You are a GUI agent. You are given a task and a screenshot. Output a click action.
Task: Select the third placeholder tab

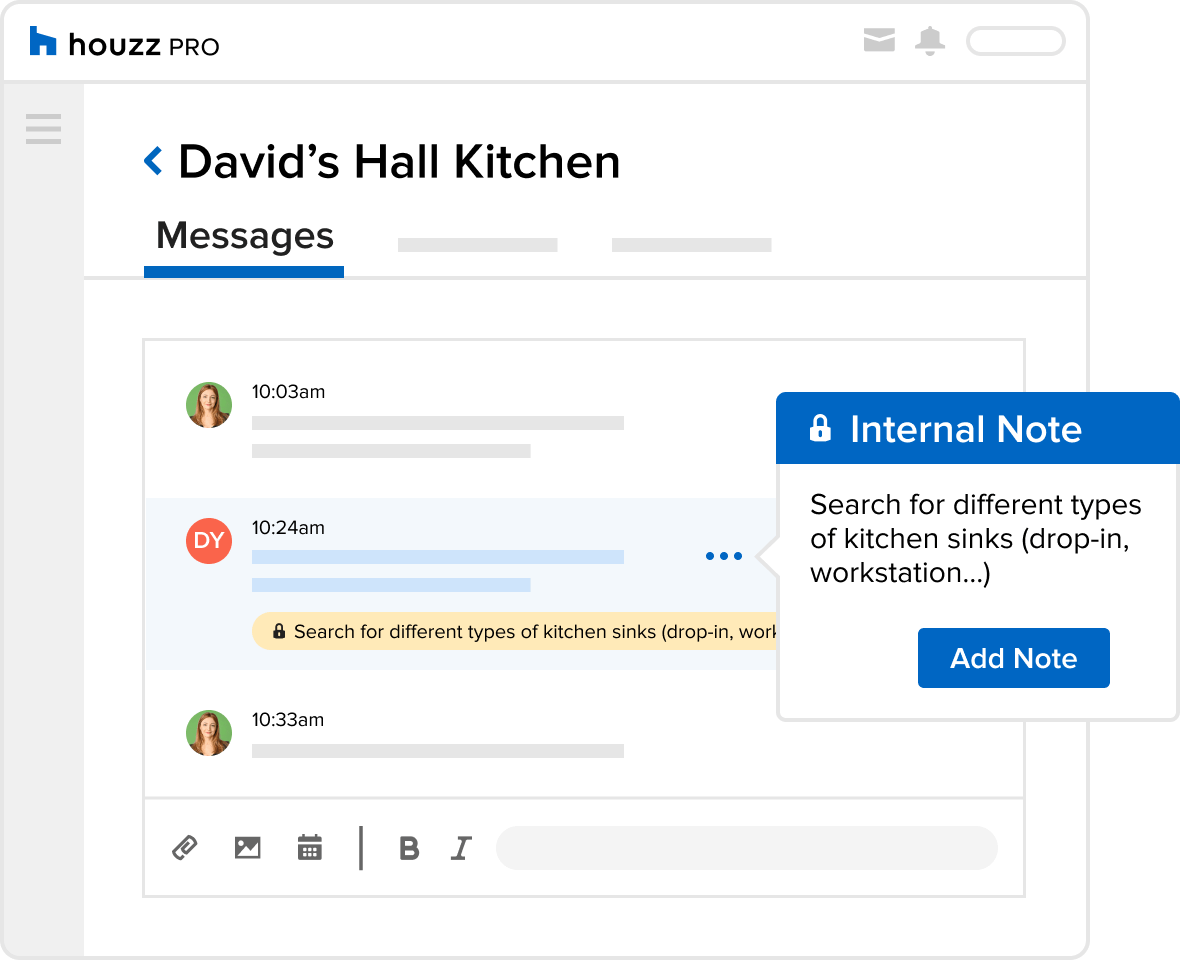point(691,245)
